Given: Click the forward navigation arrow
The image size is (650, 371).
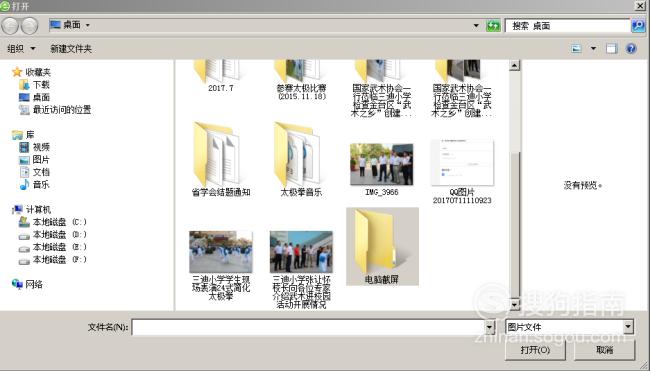Looking at the screenshot, I should click(x=29, y=26).
